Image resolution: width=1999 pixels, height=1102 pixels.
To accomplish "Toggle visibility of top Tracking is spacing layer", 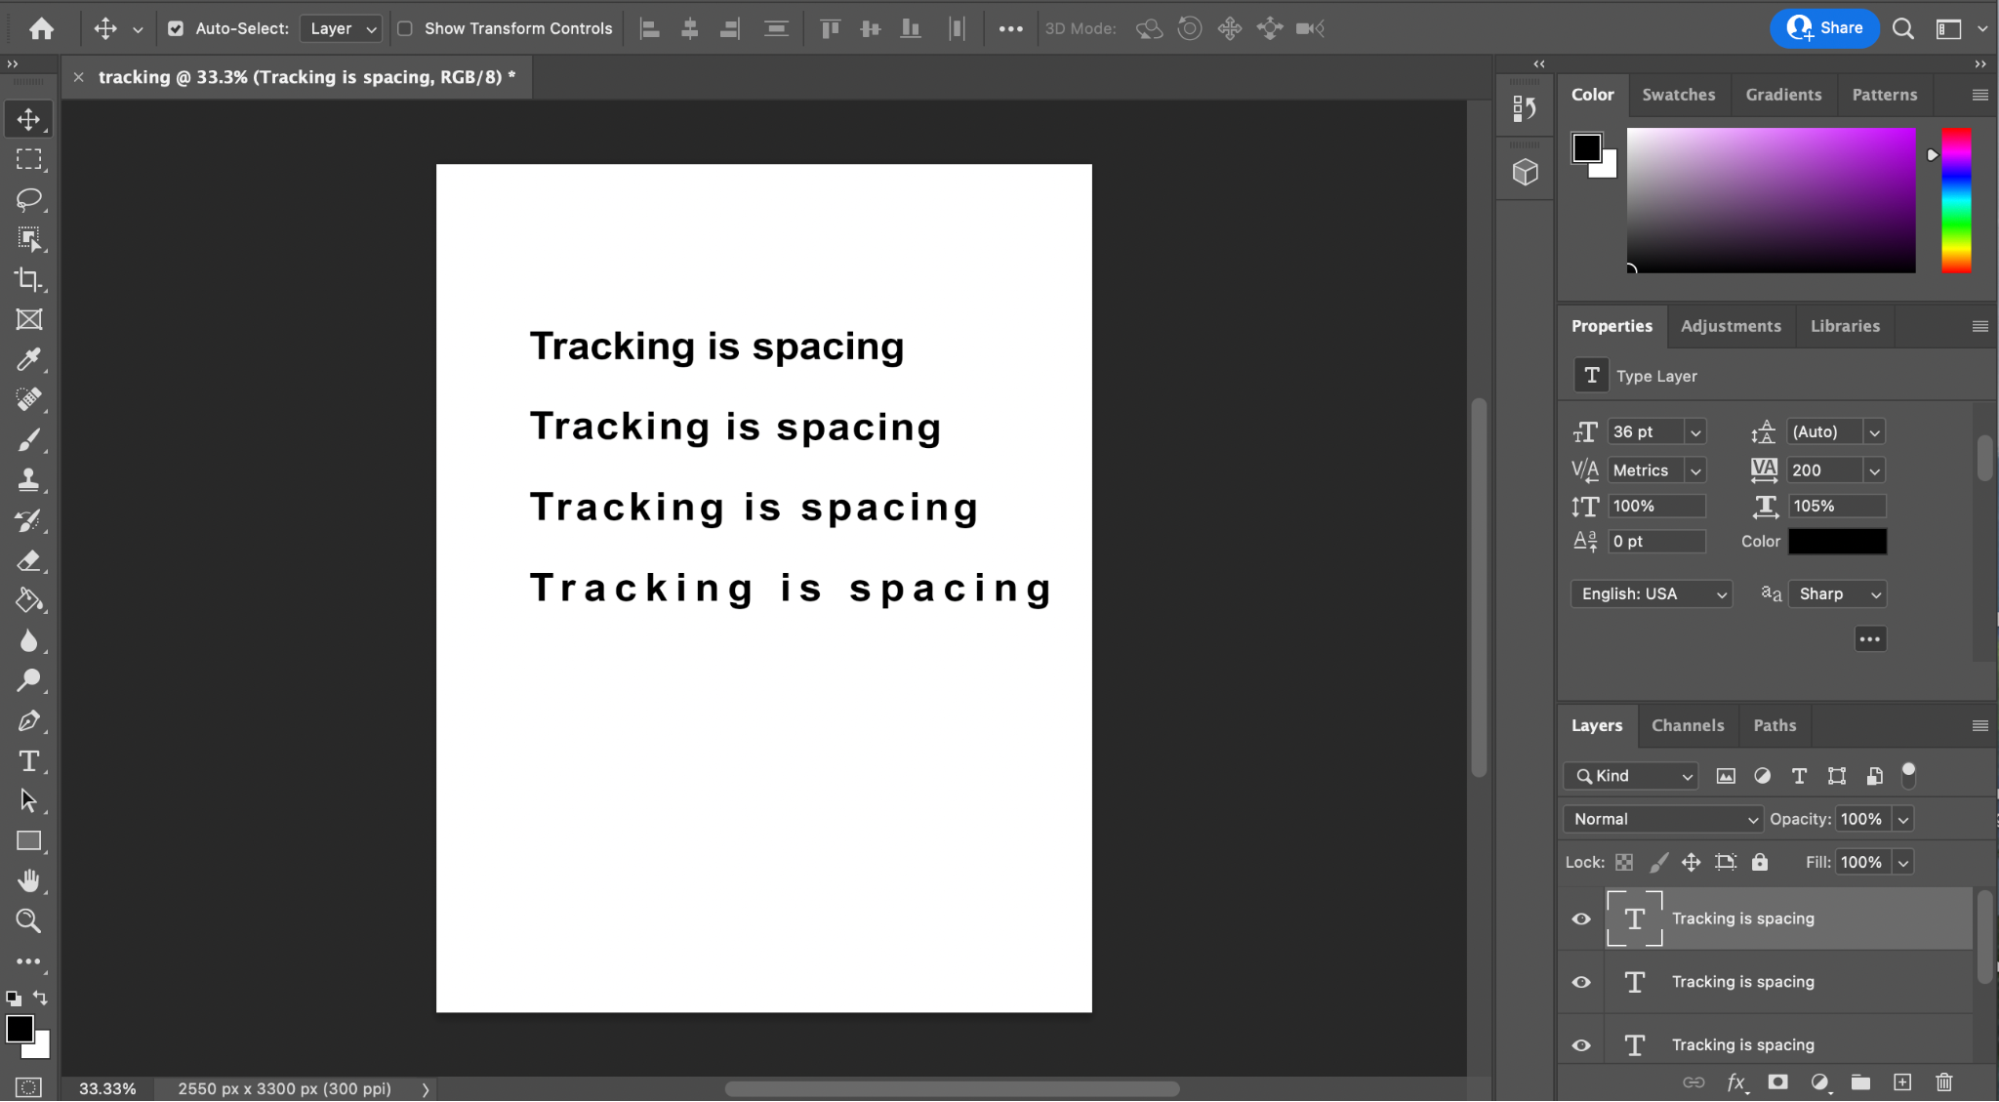I will pos(1581,917).
